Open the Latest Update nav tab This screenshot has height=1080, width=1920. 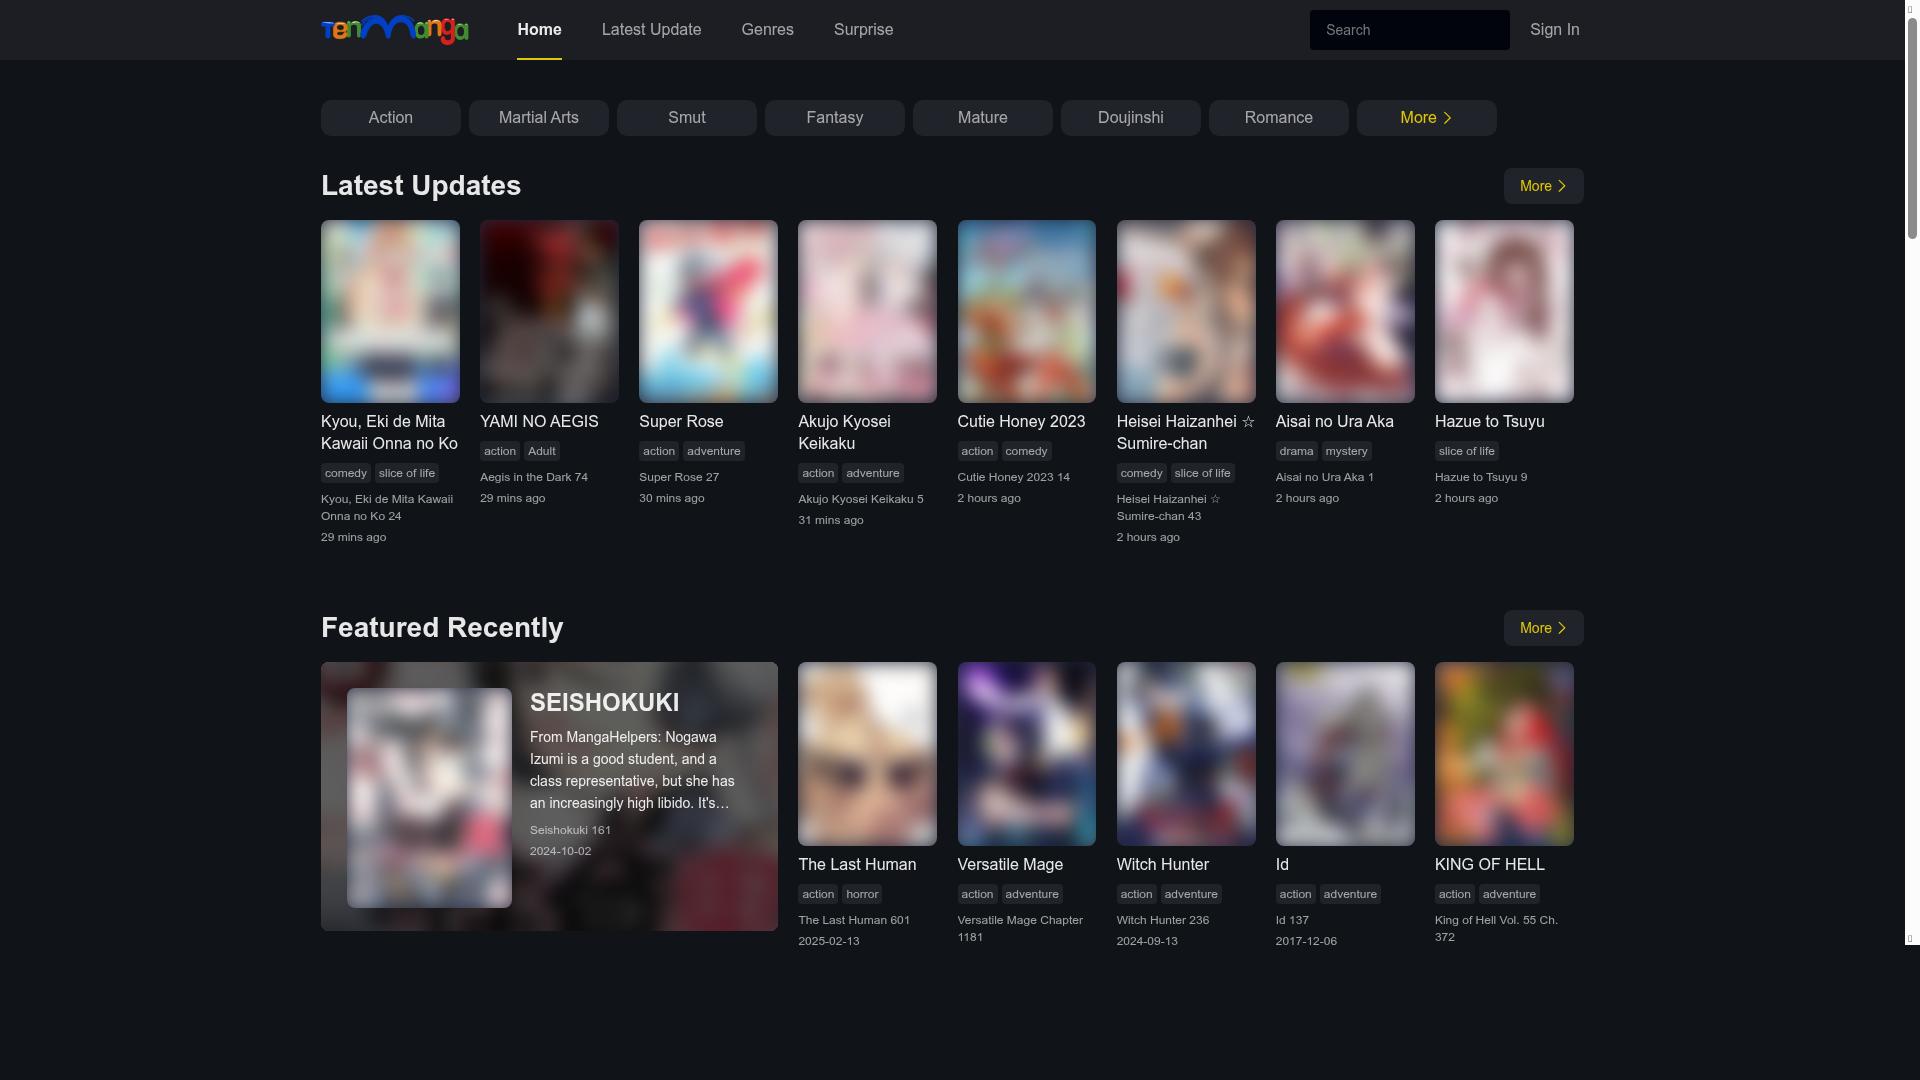(x=651, y=30)
